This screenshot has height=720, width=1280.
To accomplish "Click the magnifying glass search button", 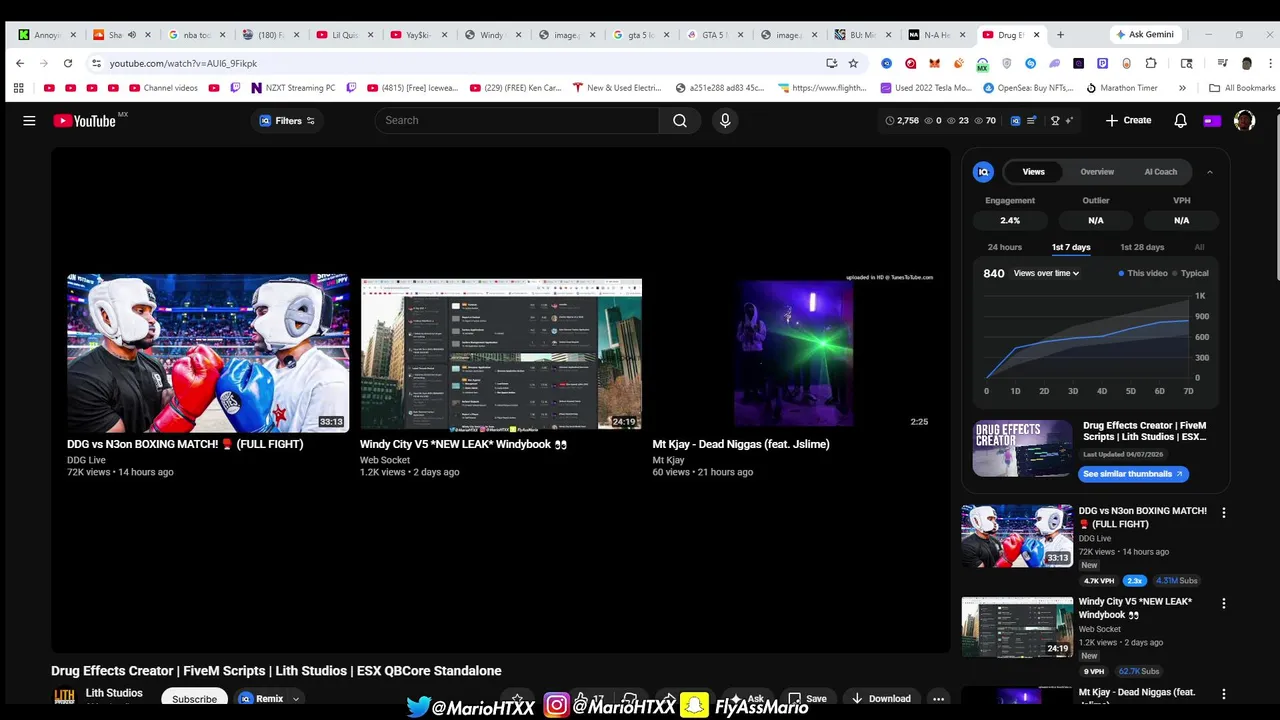I will 680,120.
